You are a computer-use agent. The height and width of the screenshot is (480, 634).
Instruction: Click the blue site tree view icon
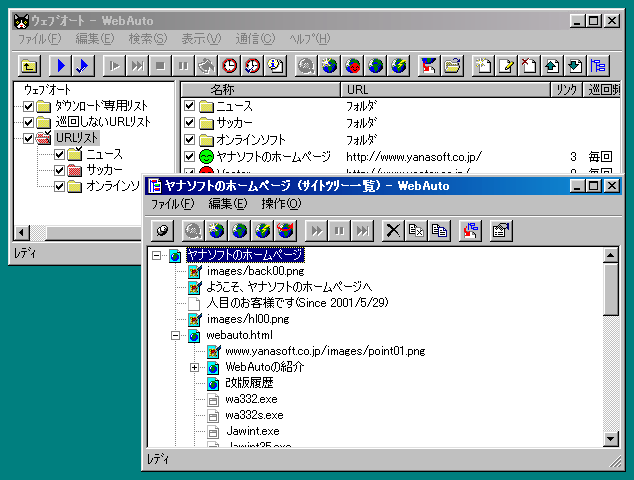598,66
